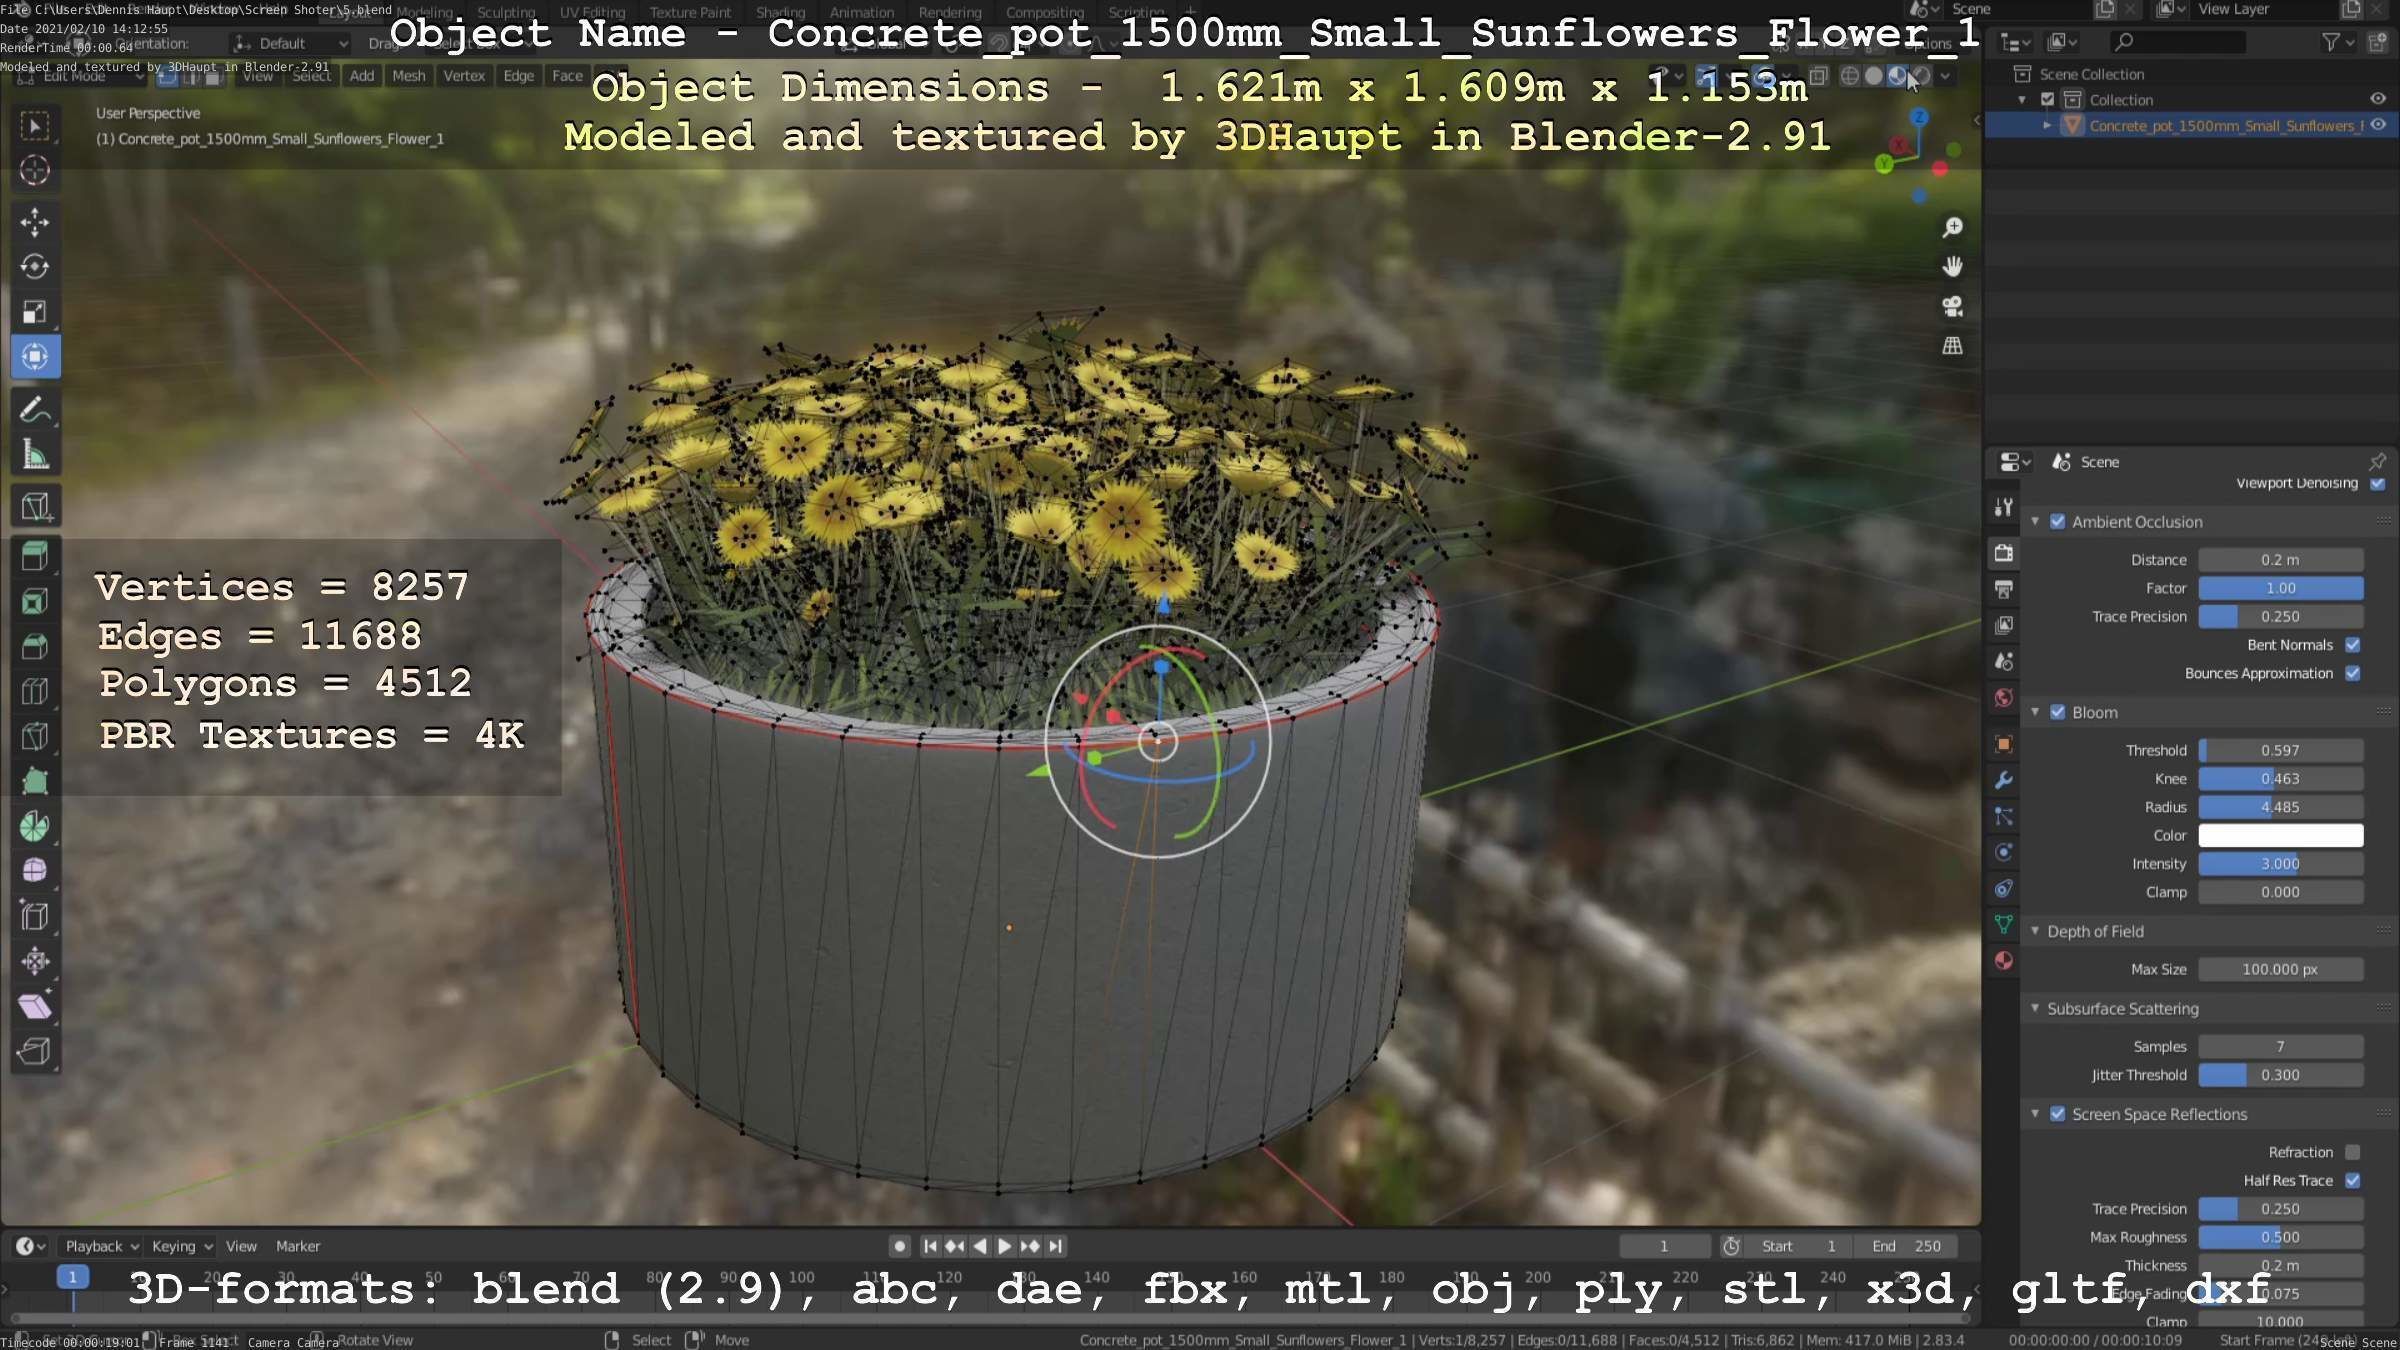Open the Mesh menu
2400x1350 pixels.
point(408,76)
